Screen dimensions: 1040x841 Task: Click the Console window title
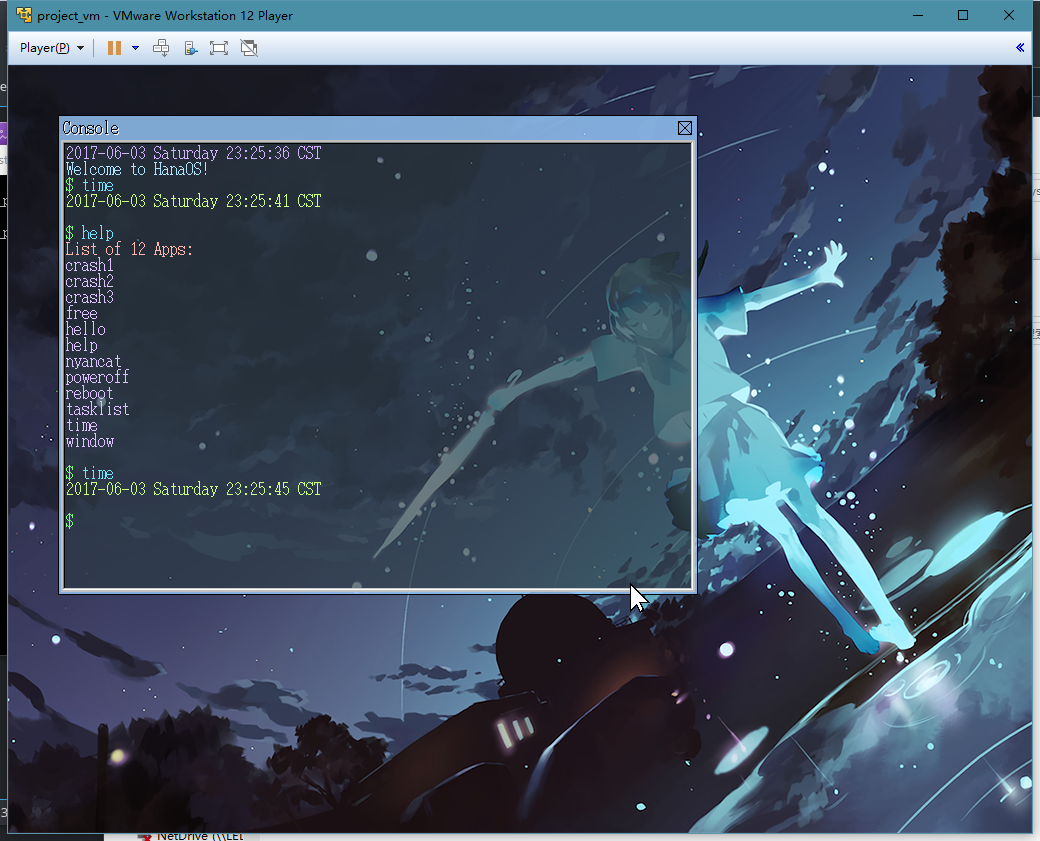90,128
